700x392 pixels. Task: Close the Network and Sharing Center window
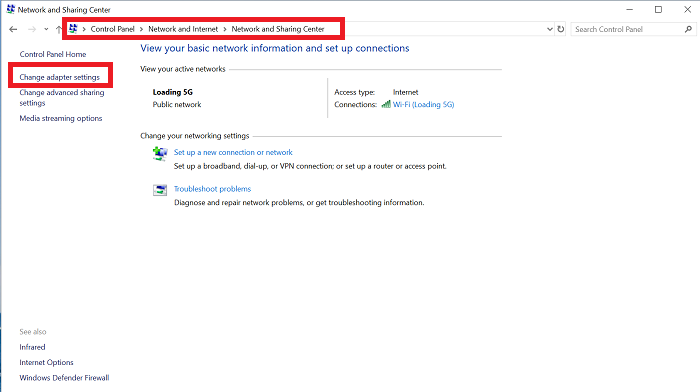(x=688, y=9)
